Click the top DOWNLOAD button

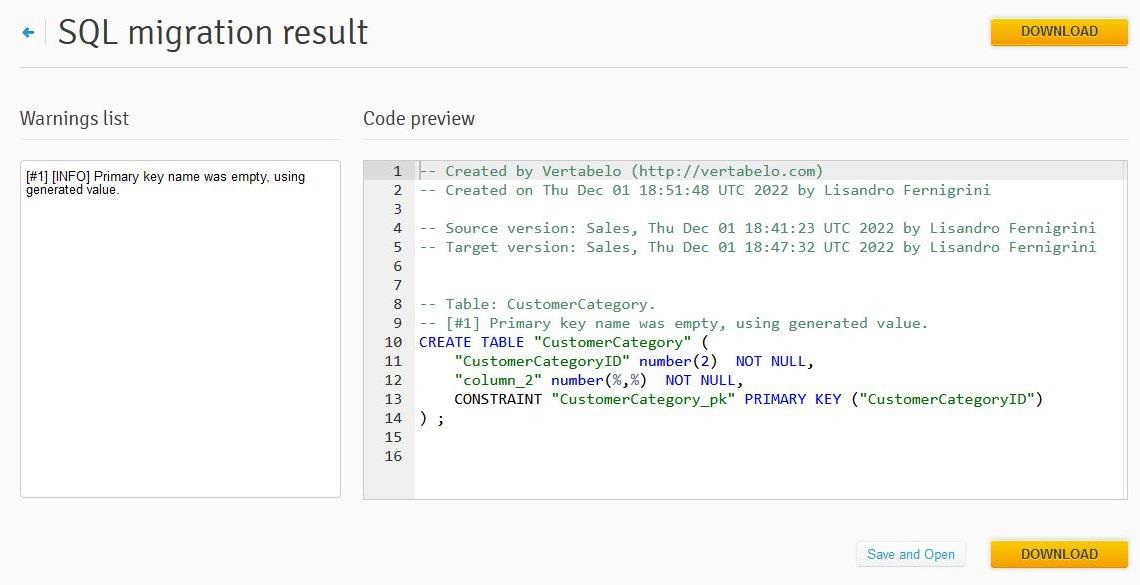click(1059, 31)
